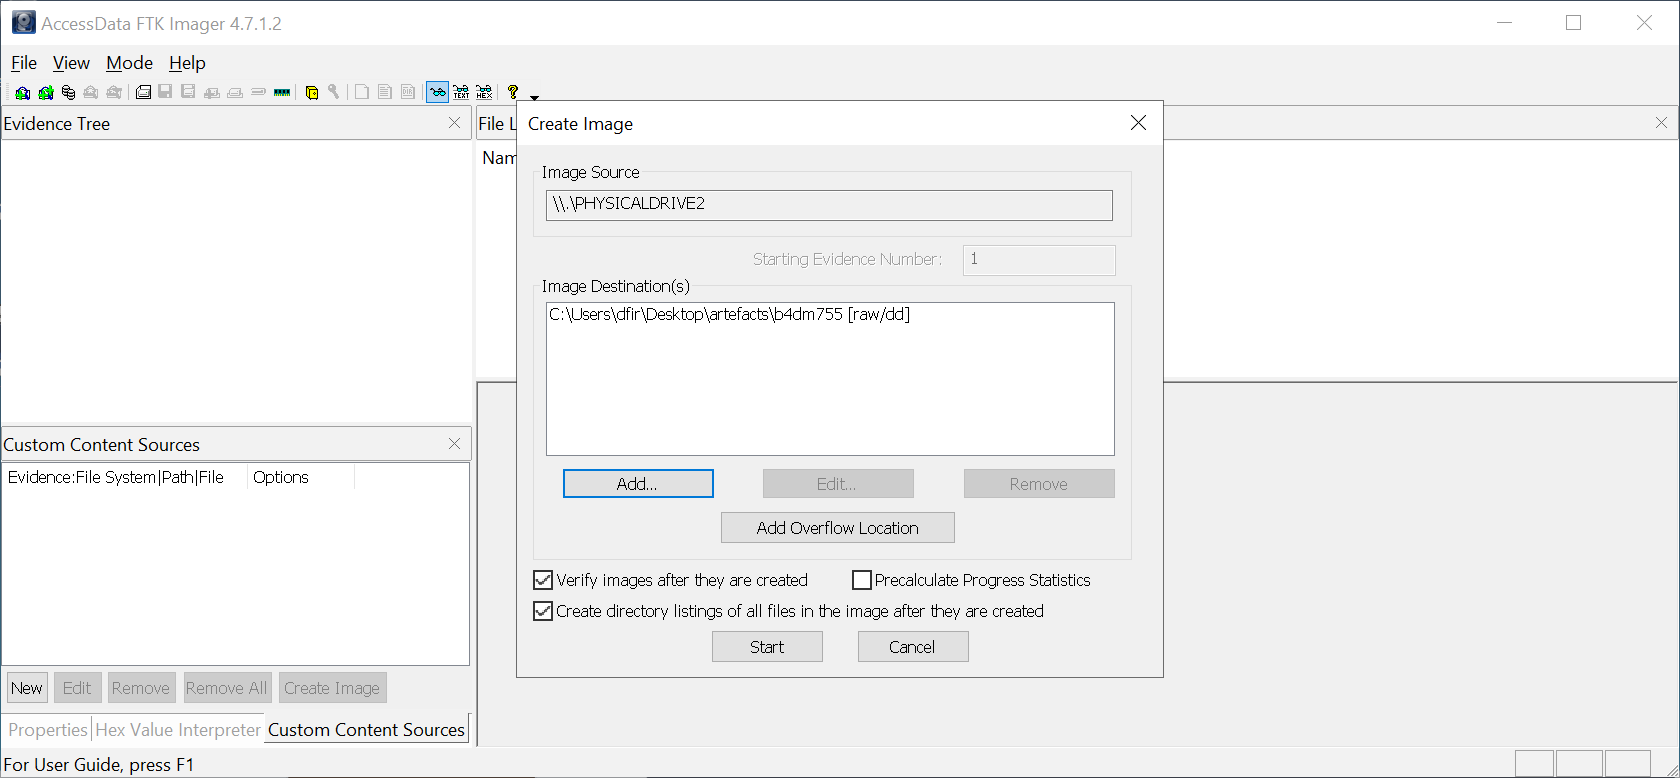1680x778 pixels.
Task: Switch to TEXT view mode icon
Action: click(x=461, y=92)
